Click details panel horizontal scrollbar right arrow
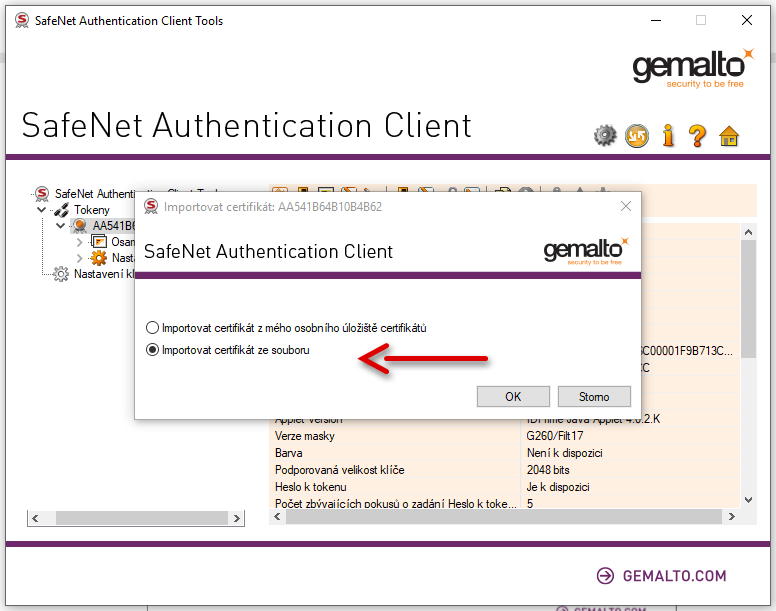Image resolution: width=776 pixels, height=611 pixels. (731, 517)
